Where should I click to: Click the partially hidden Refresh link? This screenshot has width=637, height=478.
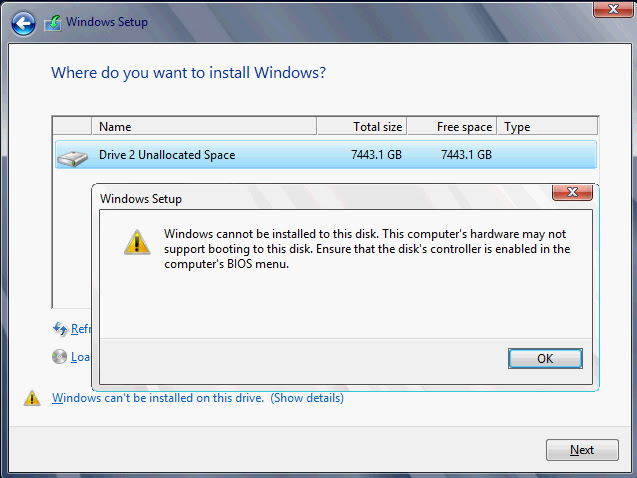coord(80,329)
